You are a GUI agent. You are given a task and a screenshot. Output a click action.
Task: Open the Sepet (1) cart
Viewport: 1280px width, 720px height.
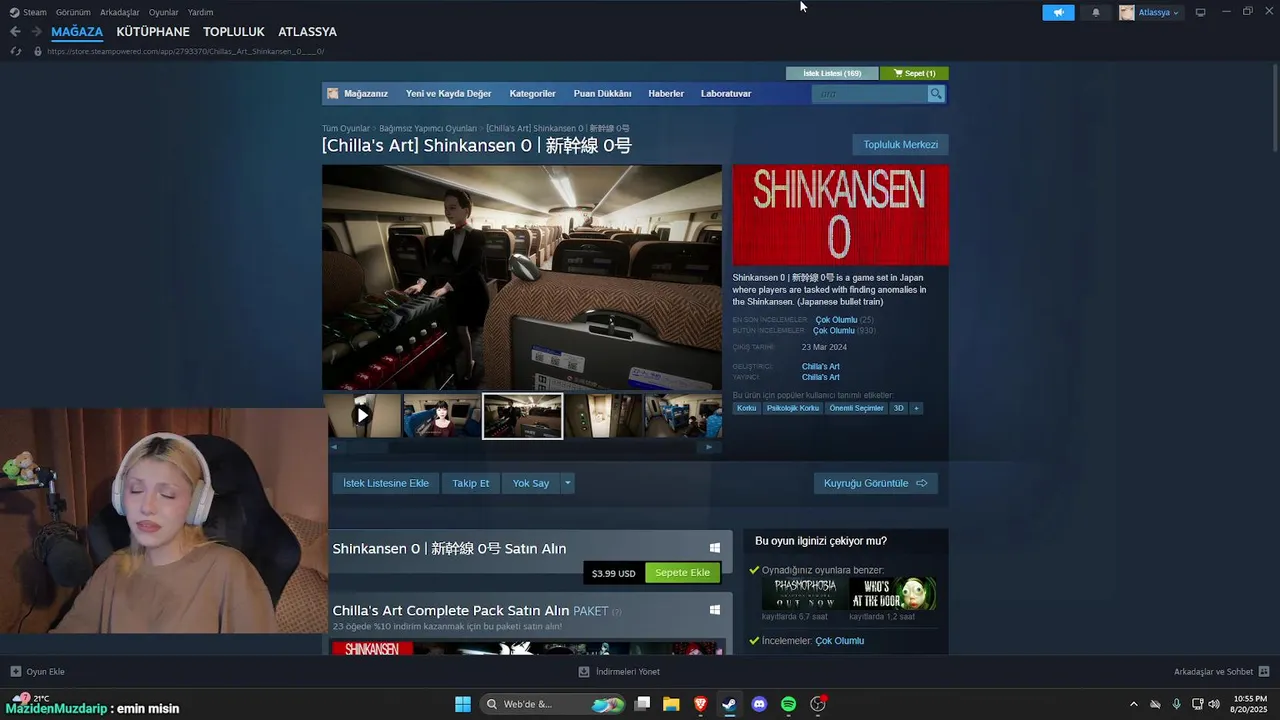(914, 73)
